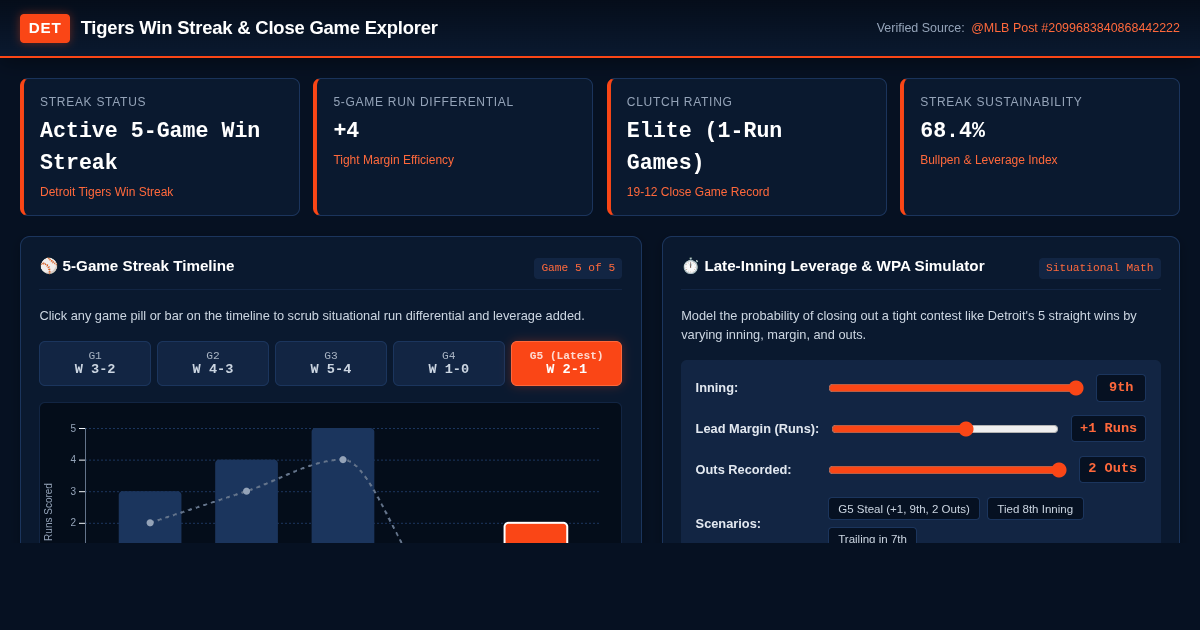The height and width of the screenshot is (630, 1200).
Task: Click the Game 3 bar in chart
Action: (x=343, y=486)
